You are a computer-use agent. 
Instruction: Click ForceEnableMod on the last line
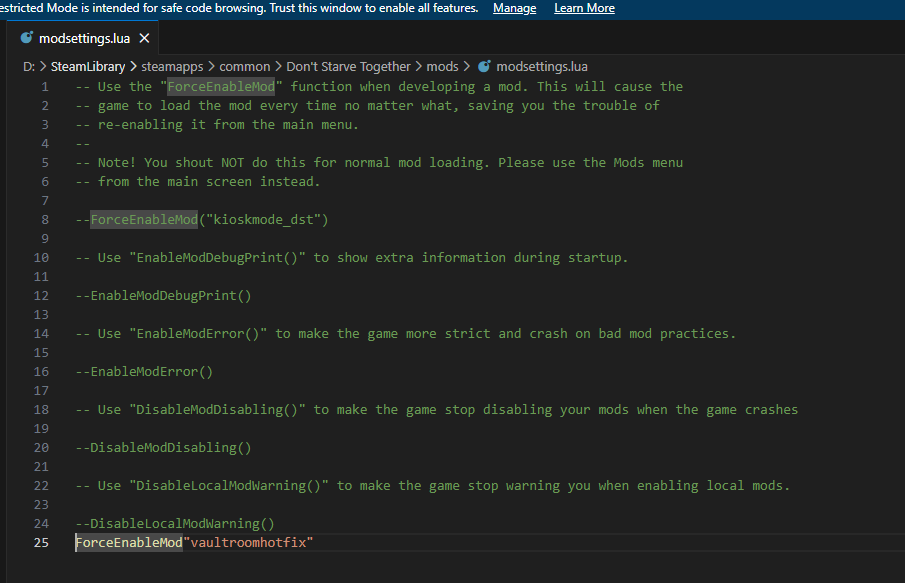(x=129, y=542)
